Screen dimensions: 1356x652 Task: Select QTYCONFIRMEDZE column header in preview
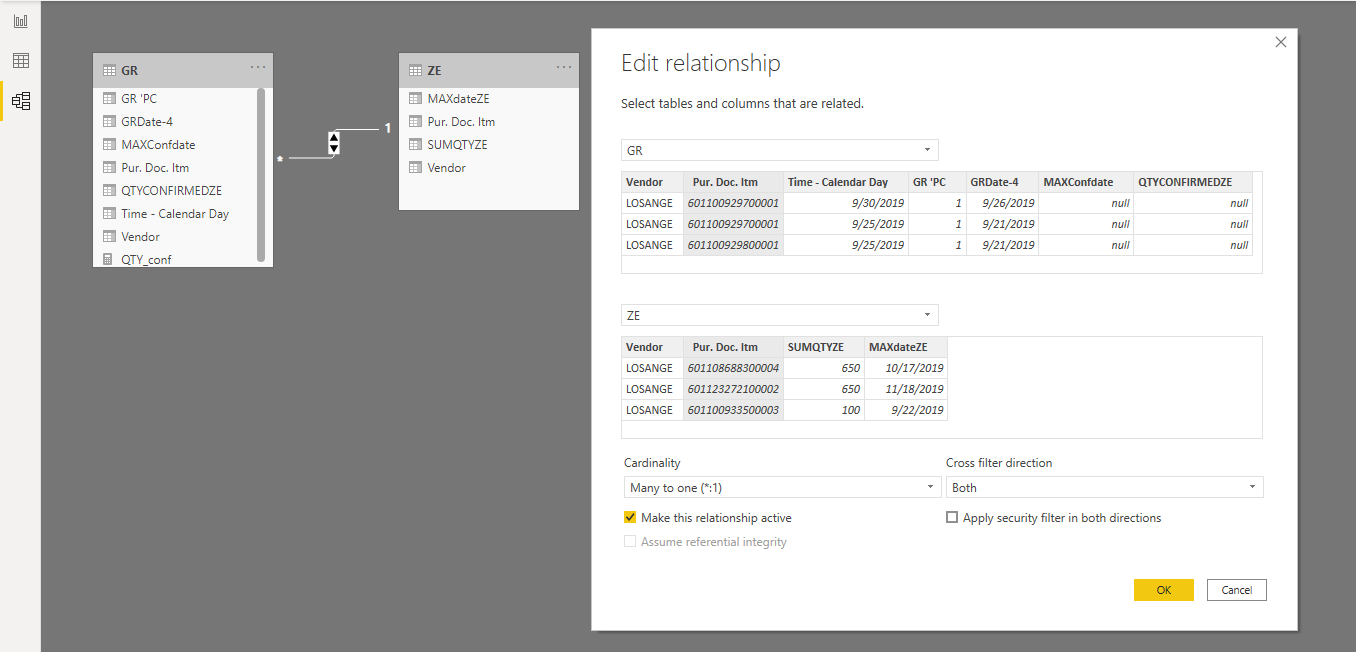pyautogui.click(x=1193, y=182)
